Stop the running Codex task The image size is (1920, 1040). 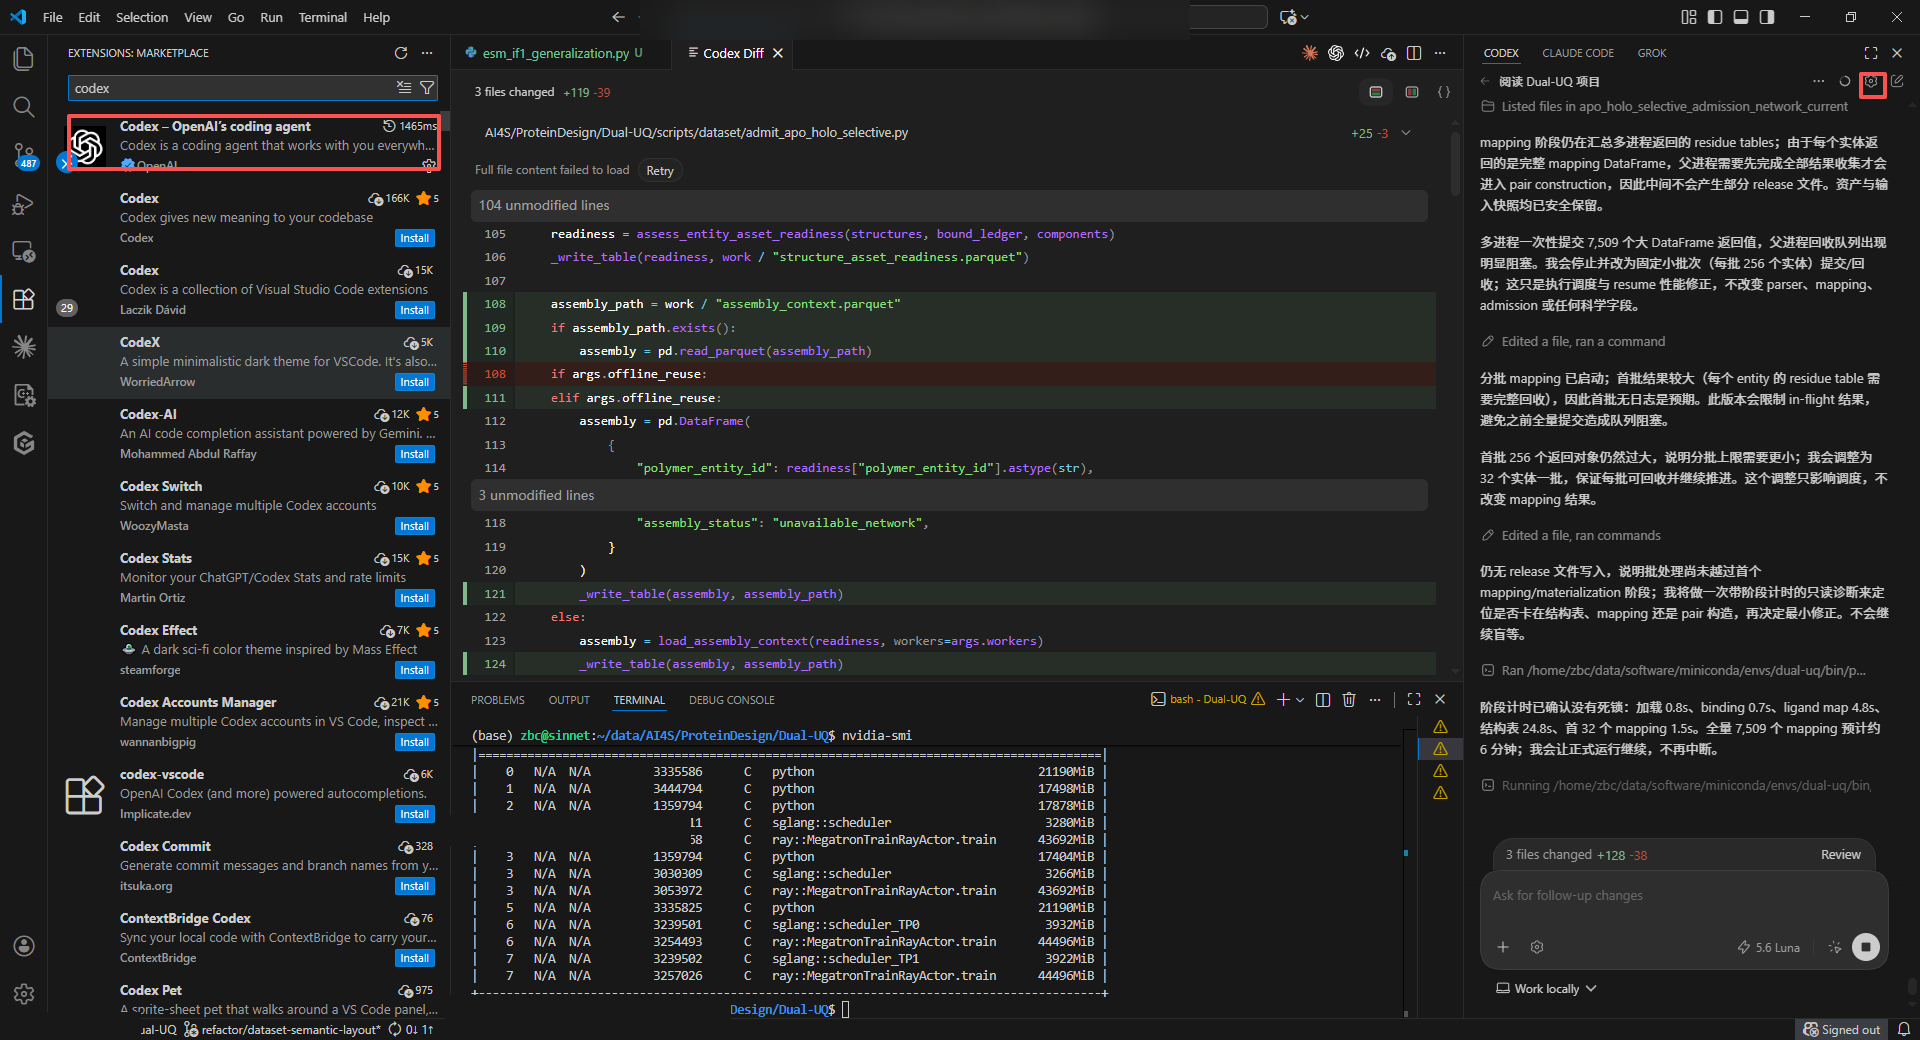tap(1866, 947)
